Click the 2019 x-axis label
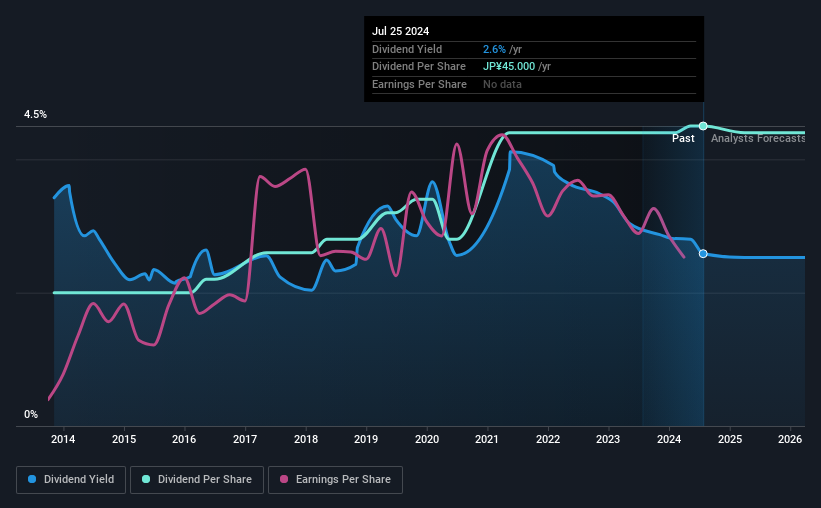The image size is (821, 508). click(x=366, y=439)
